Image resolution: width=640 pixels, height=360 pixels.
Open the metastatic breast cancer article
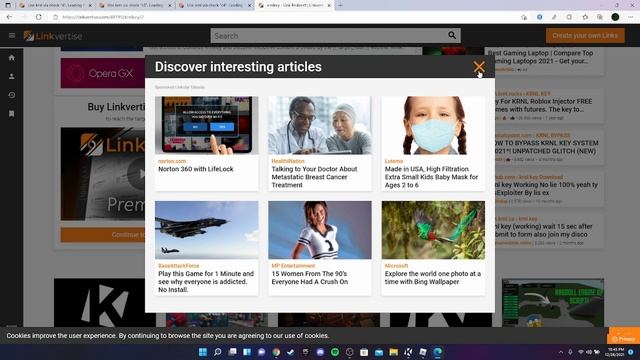click(x=314, y=177)
